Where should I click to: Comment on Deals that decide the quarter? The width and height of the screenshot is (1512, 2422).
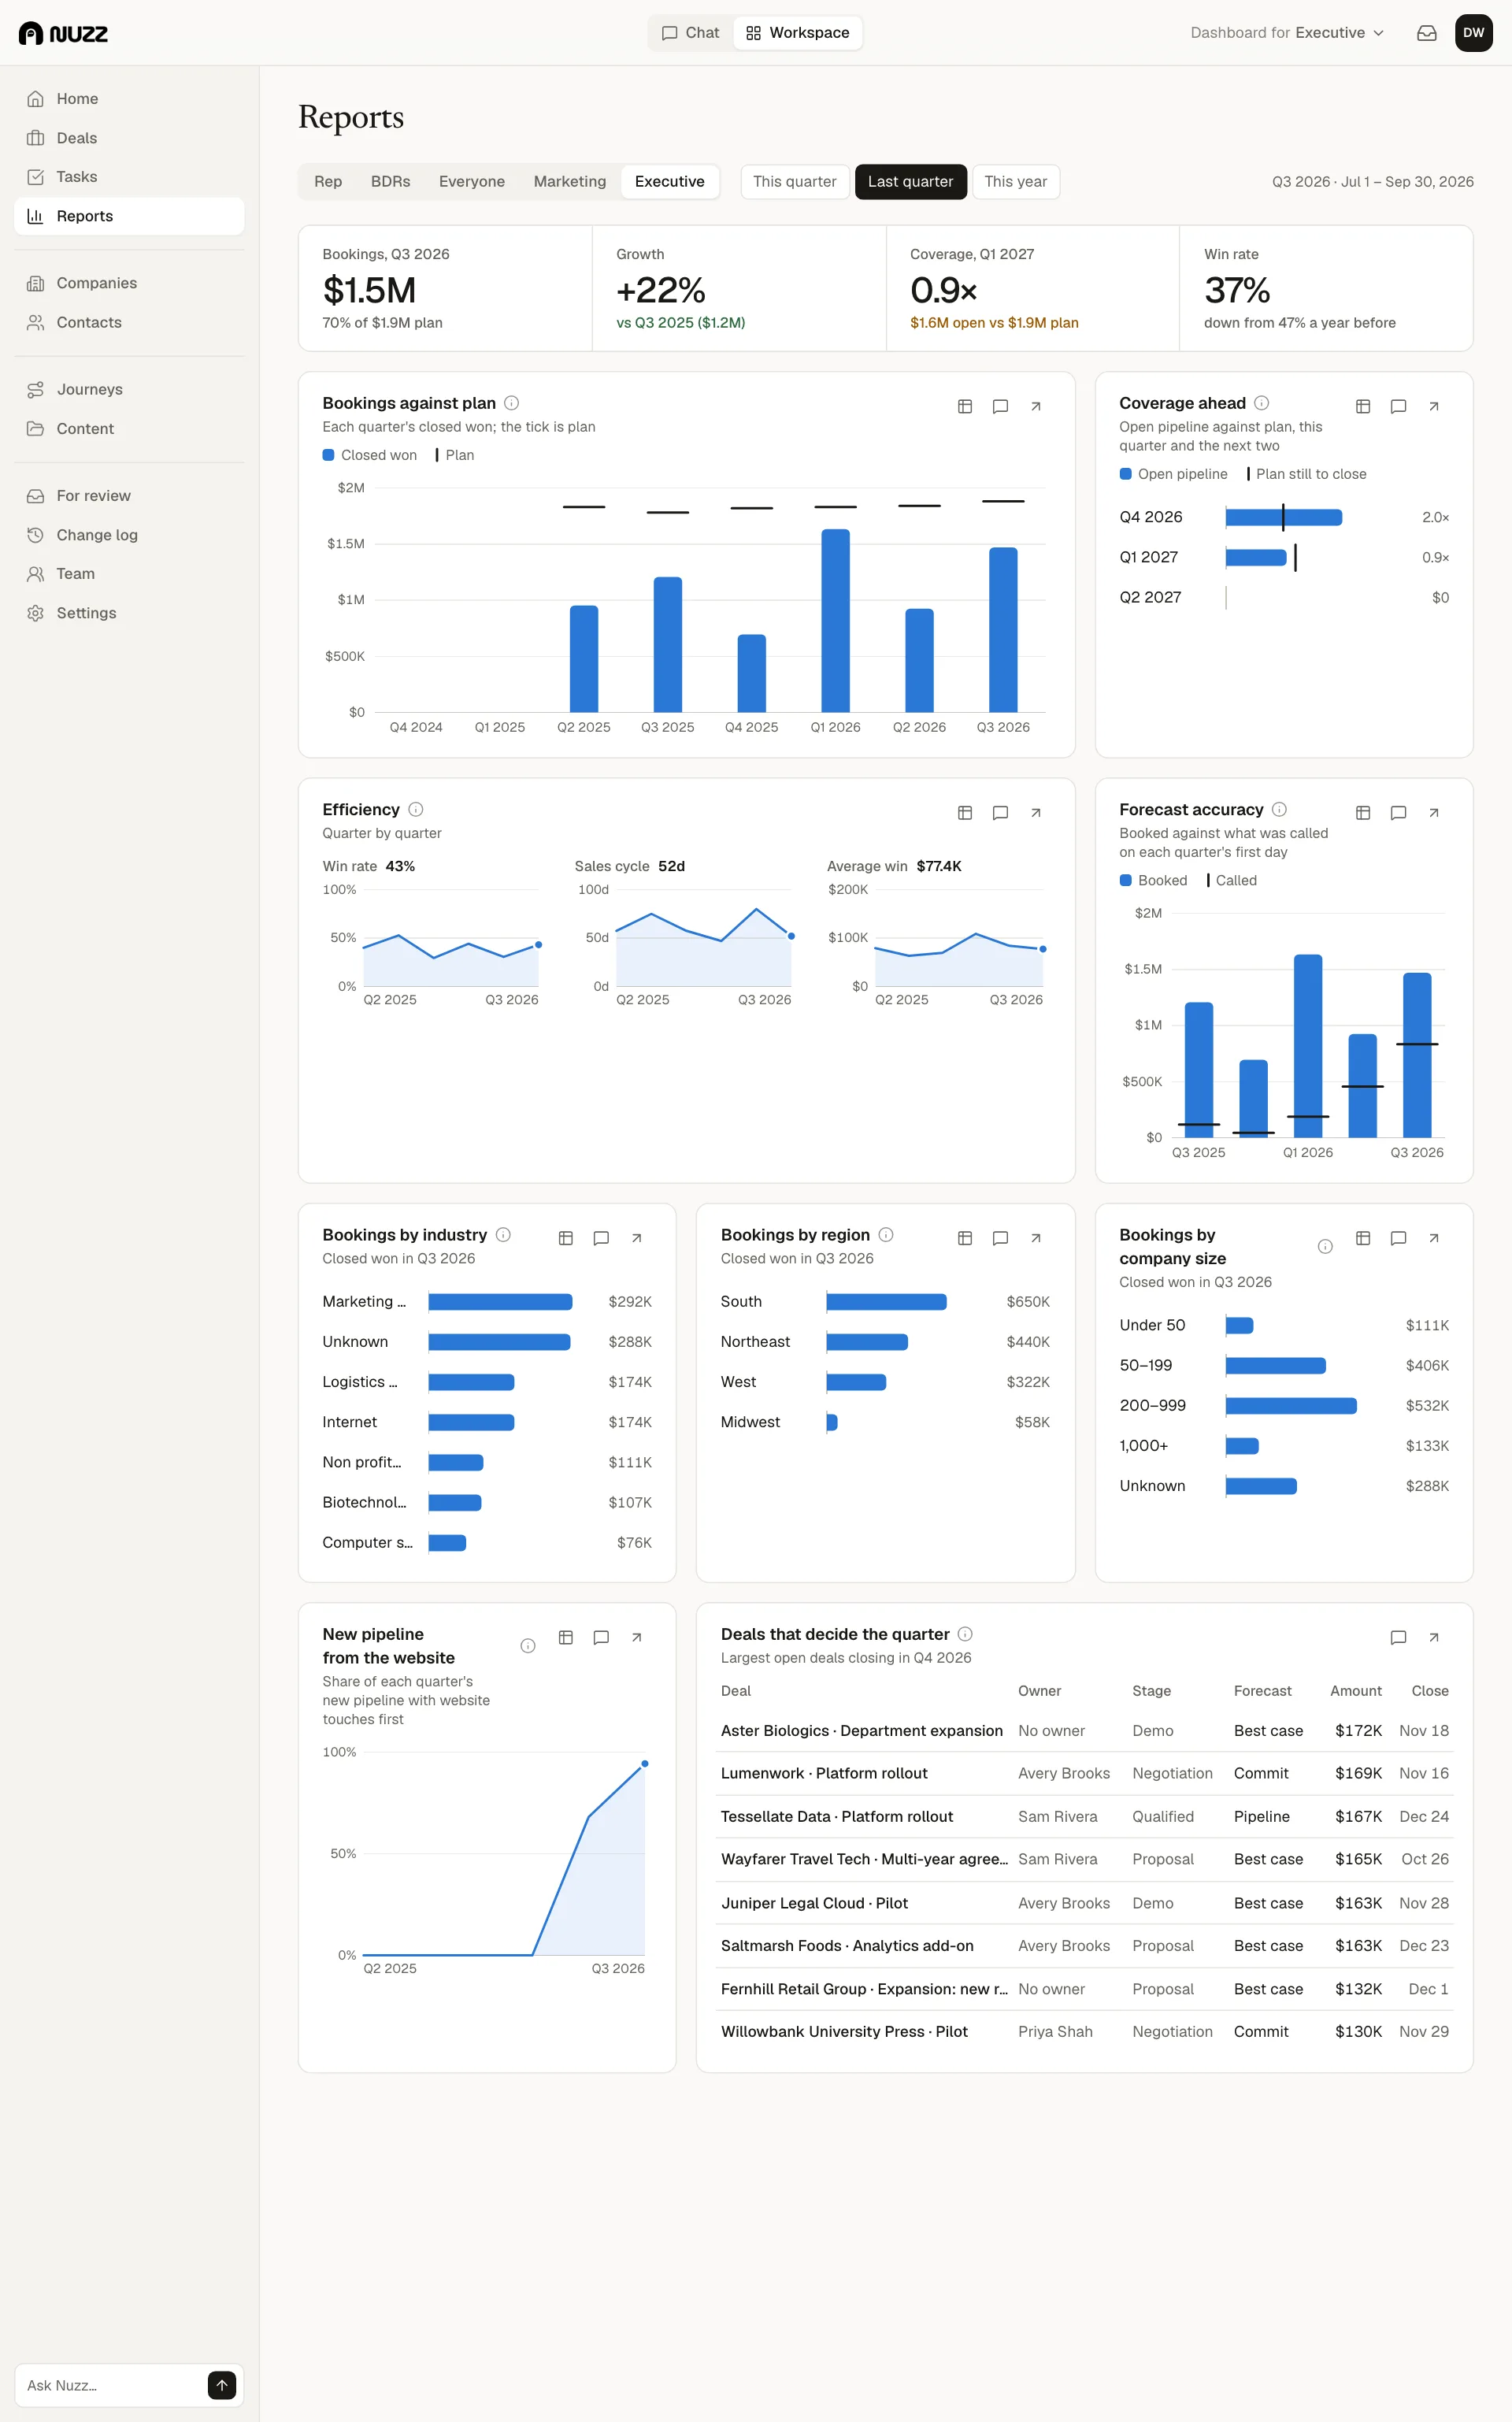1398,1637
